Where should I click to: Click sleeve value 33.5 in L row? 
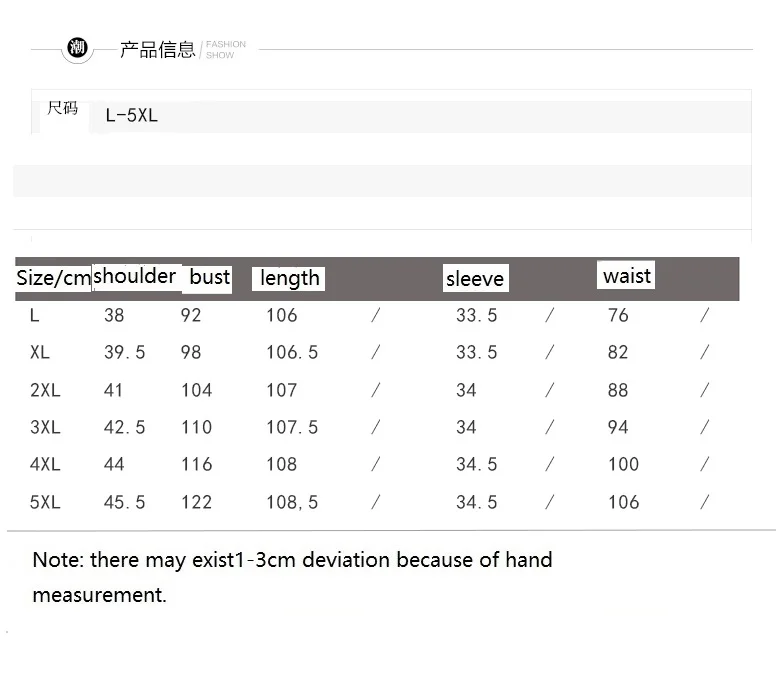click(477, 315)
